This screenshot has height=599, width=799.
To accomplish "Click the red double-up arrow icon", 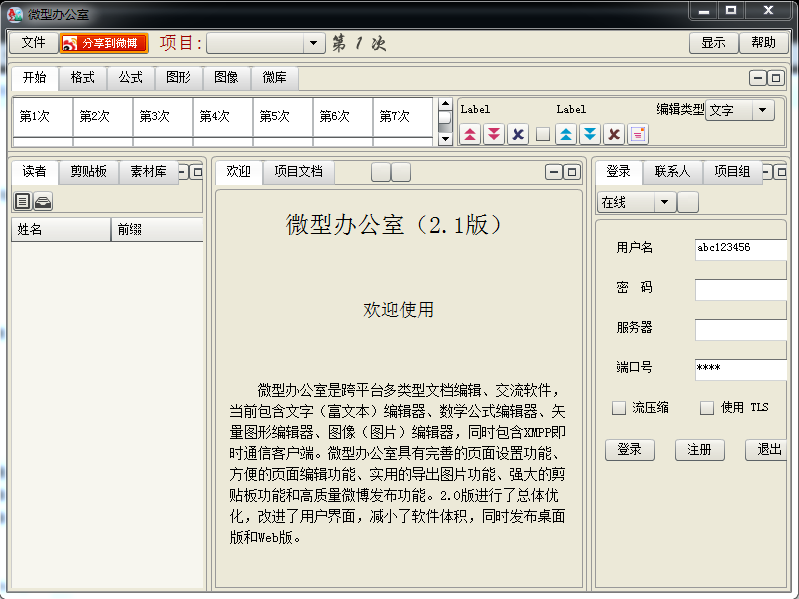I will click(470, 134).
